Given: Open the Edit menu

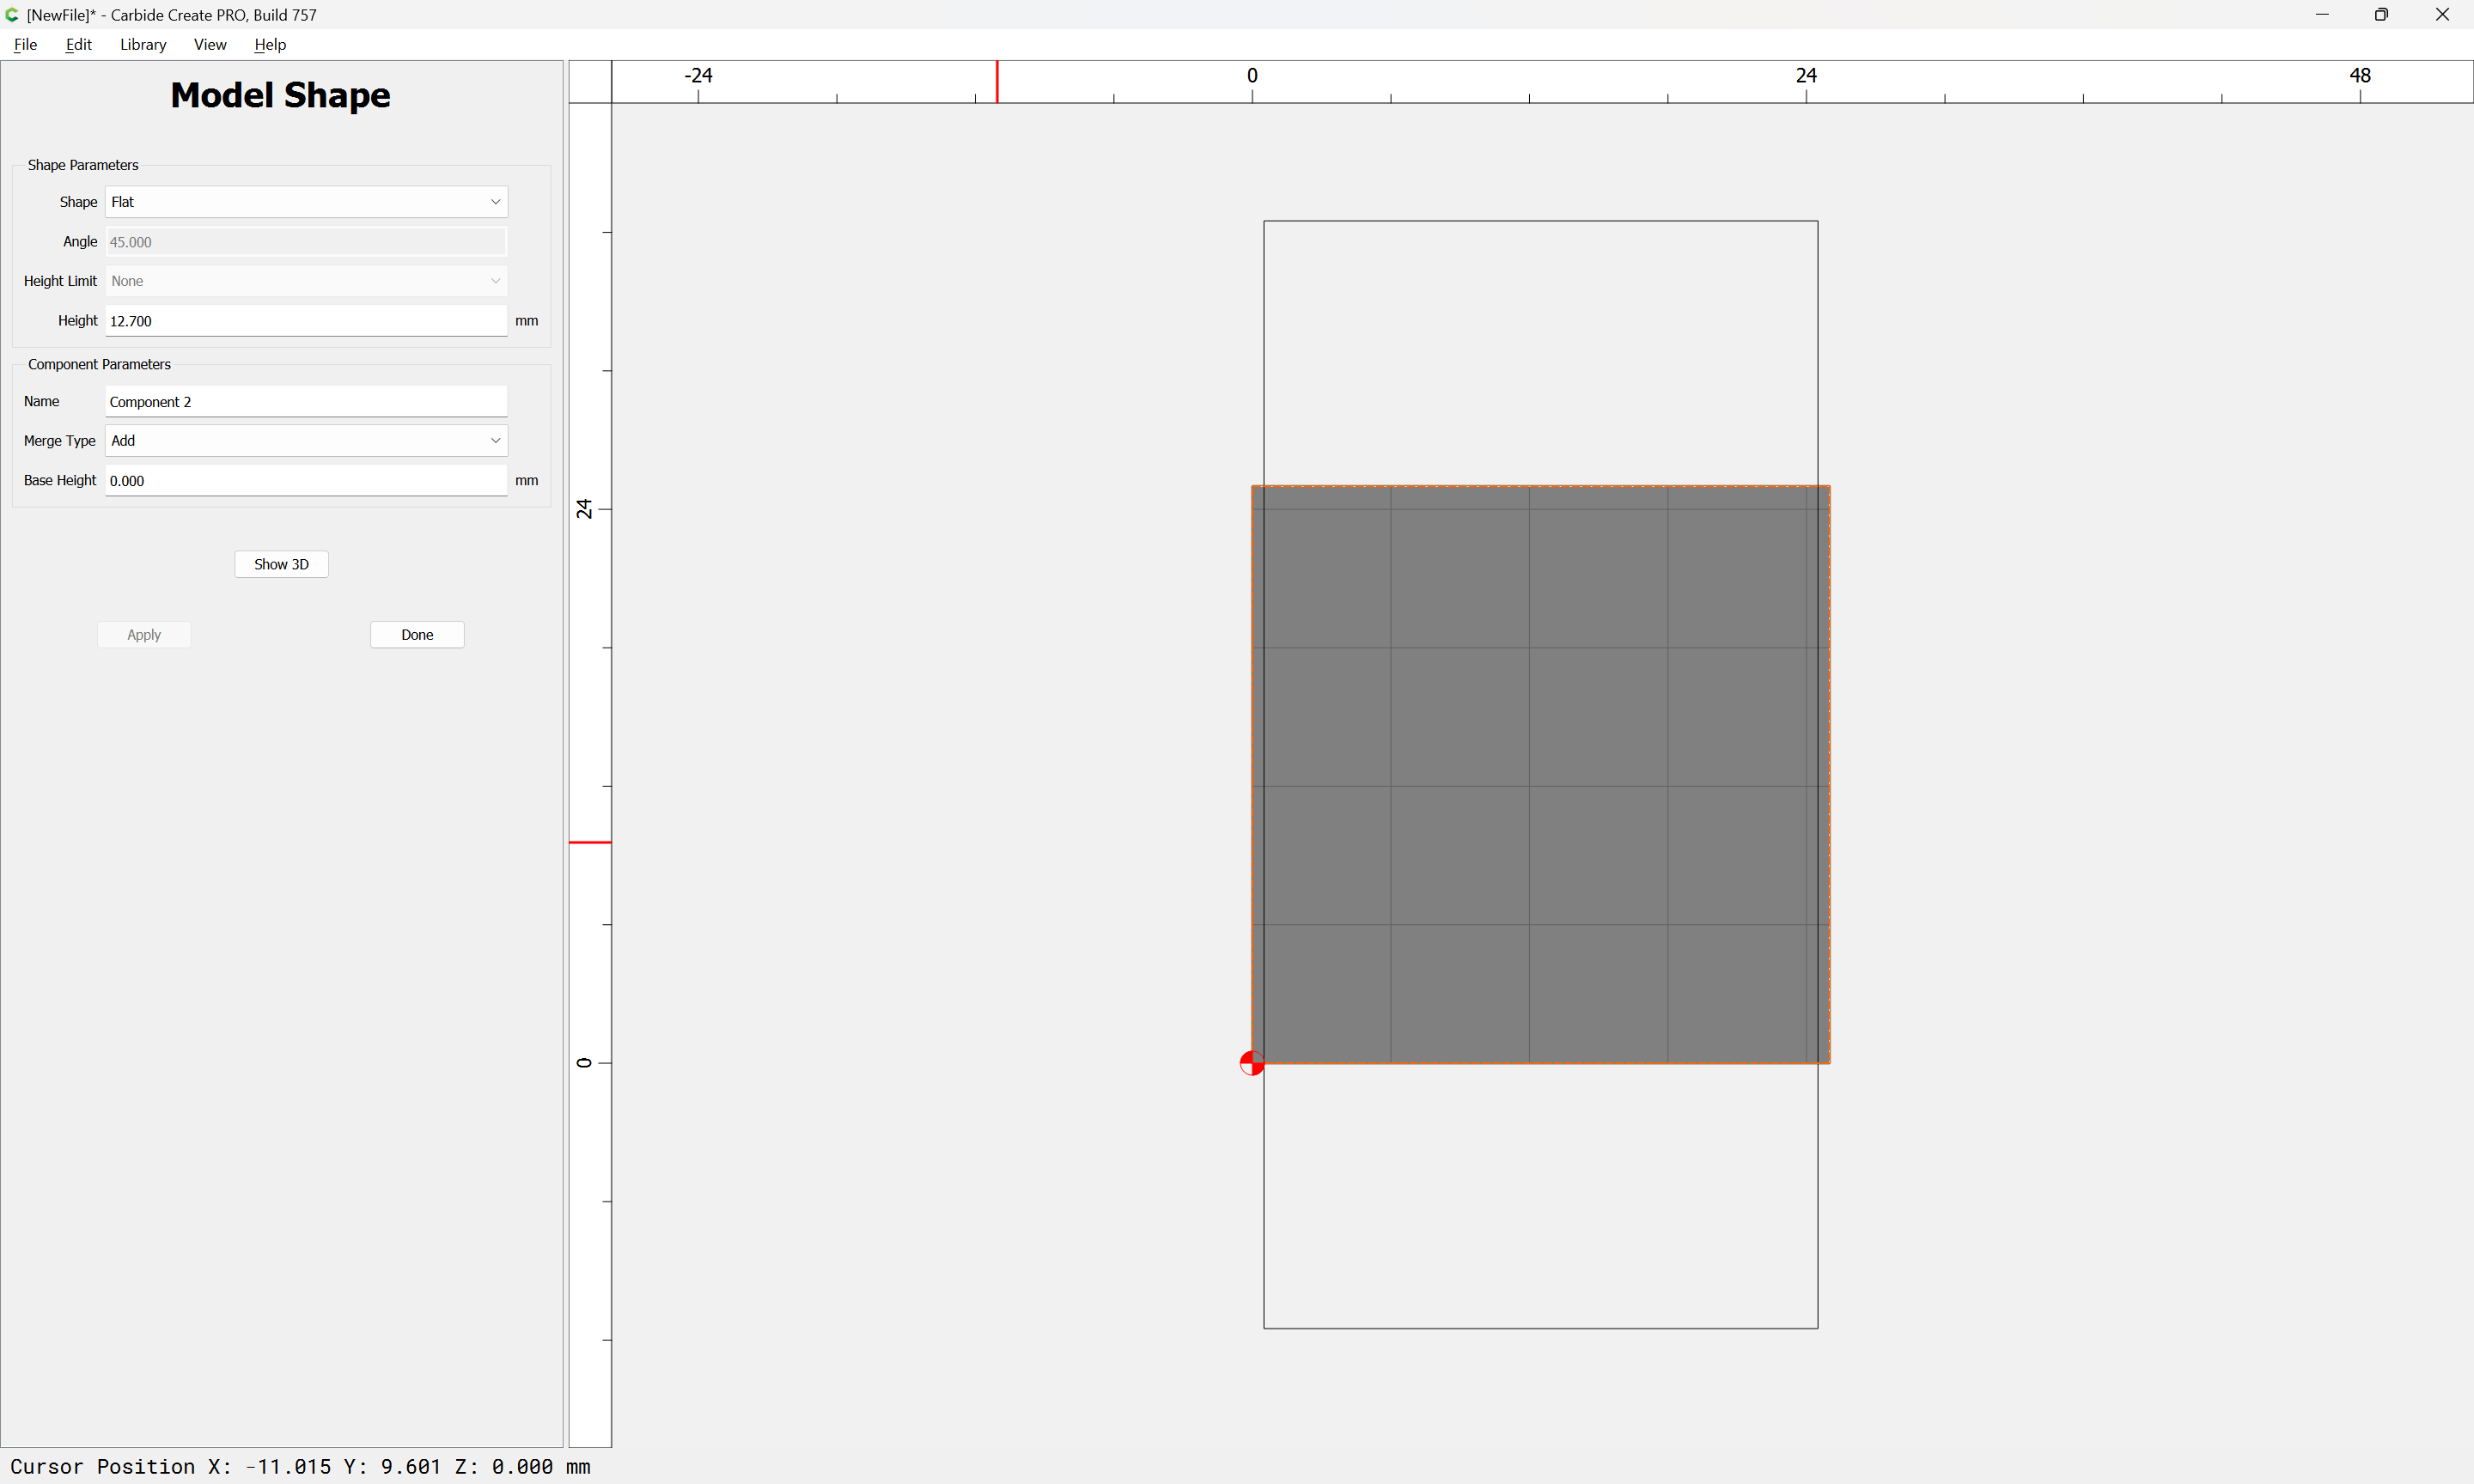Looking at the screenshot, I should [78, 44].
